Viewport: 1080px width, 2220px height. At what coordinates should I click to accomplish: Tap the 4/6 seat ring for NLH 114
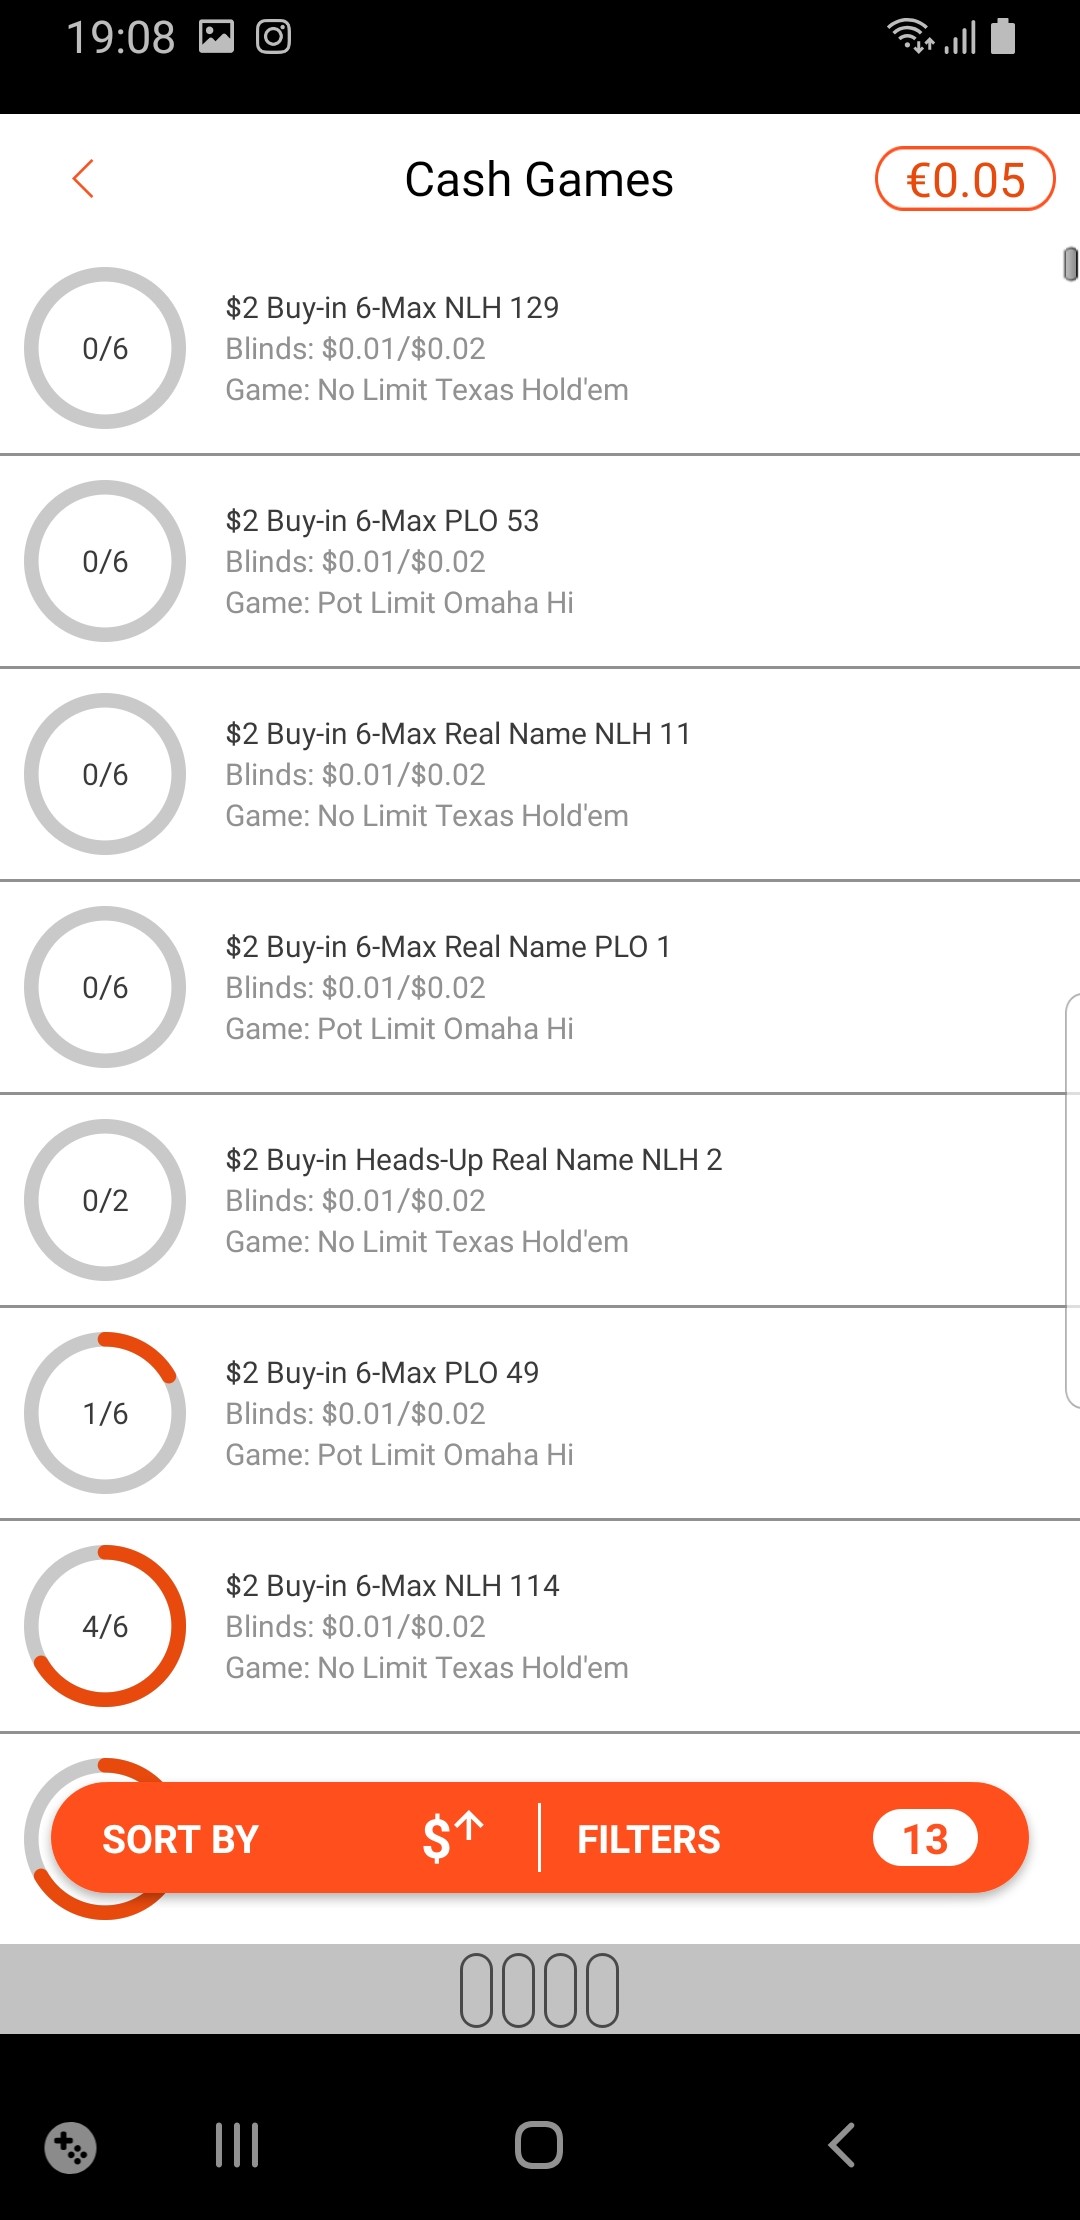[x=105, y=1626]
